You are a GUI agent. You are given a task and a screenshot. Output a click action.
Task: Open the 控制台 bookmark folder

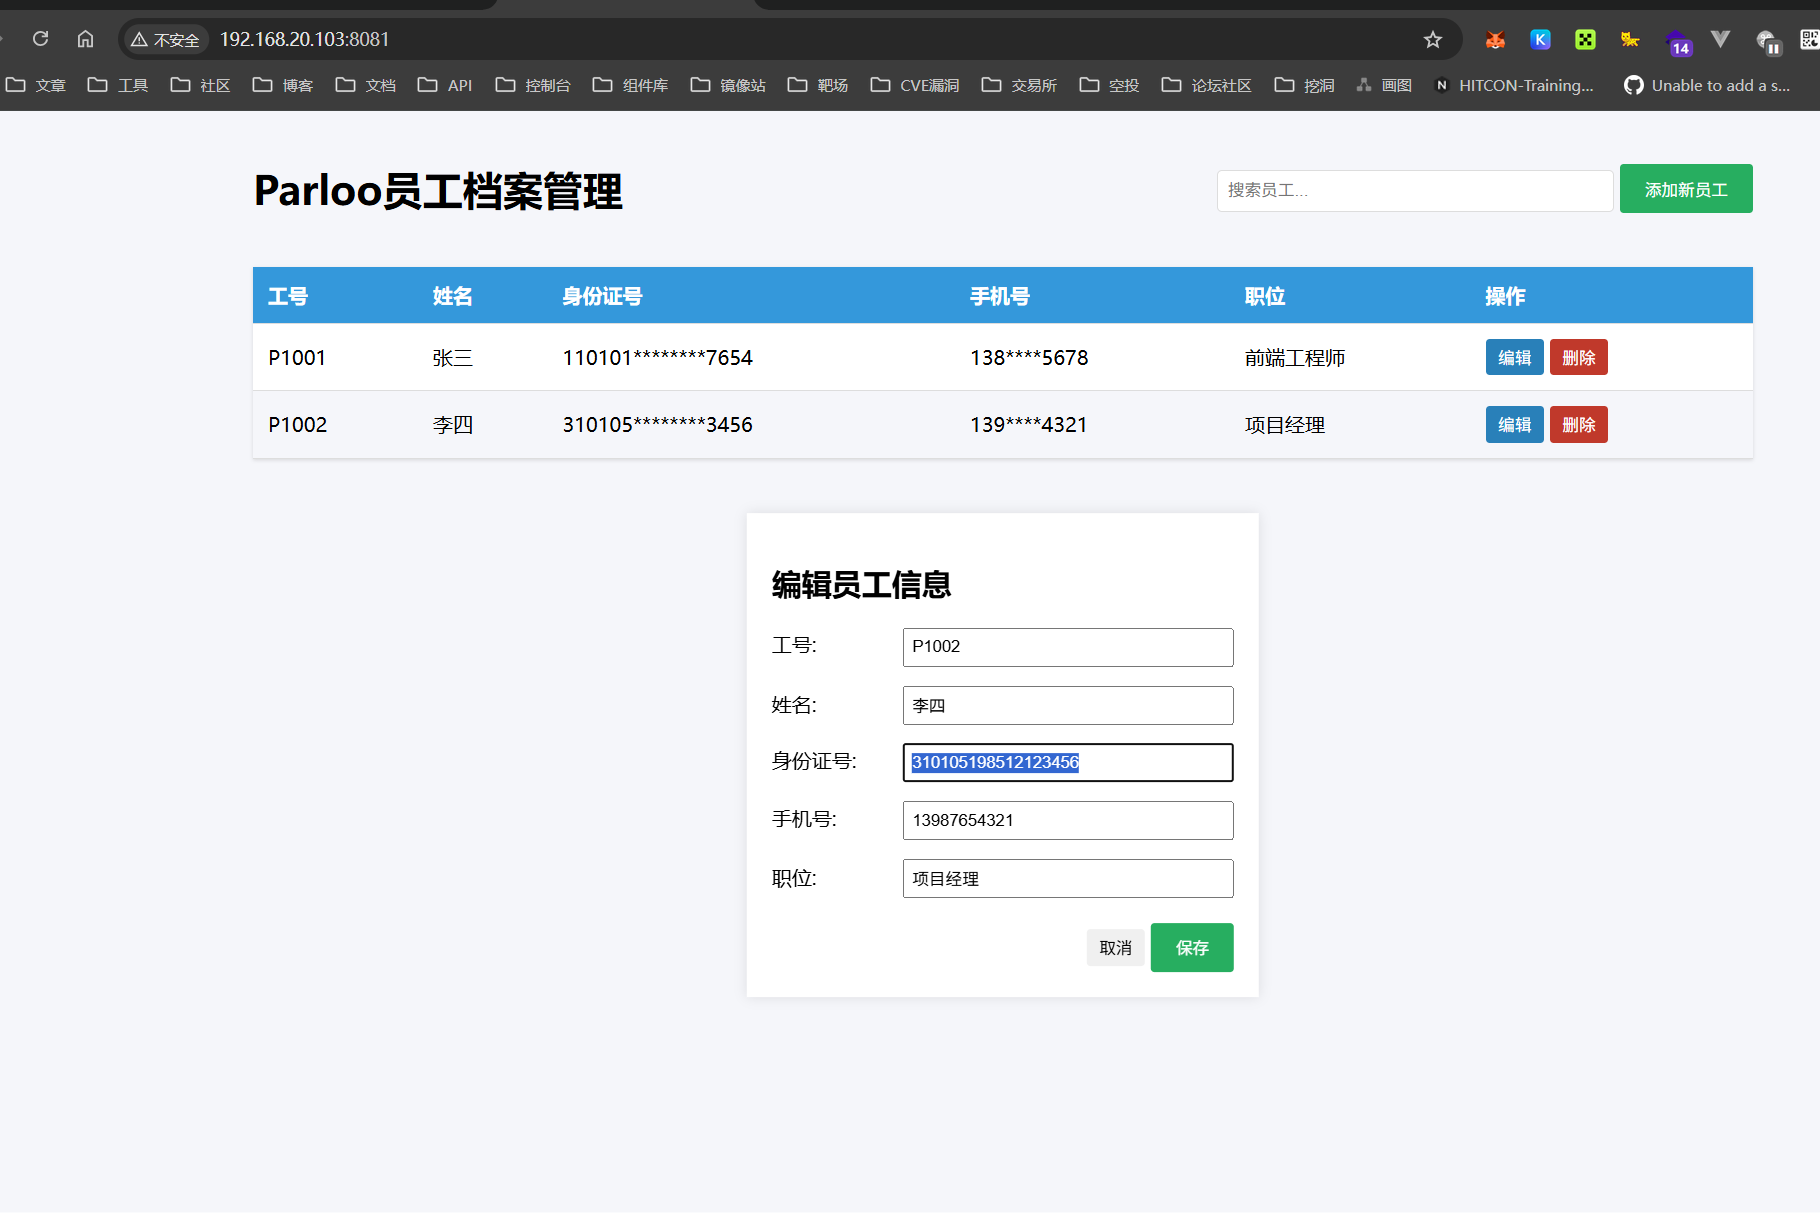(533, 85)
